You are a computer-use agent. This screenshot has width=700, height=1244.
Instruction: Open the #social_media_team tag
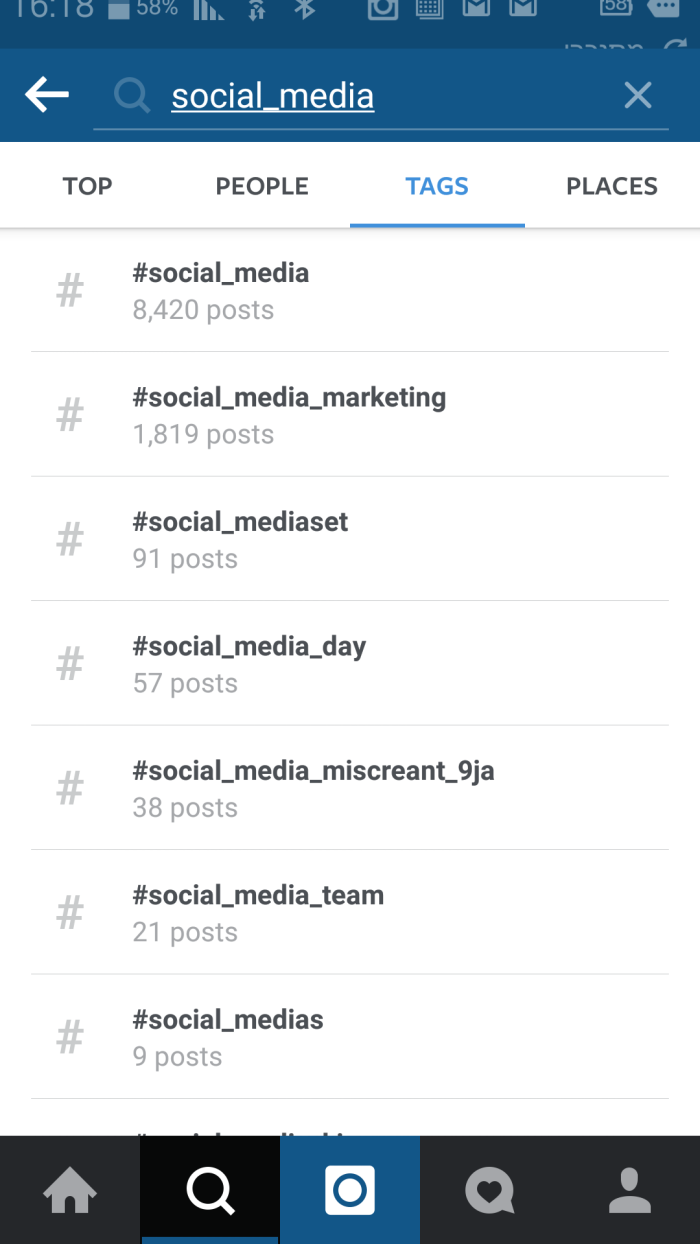click(x=350, y=912)
